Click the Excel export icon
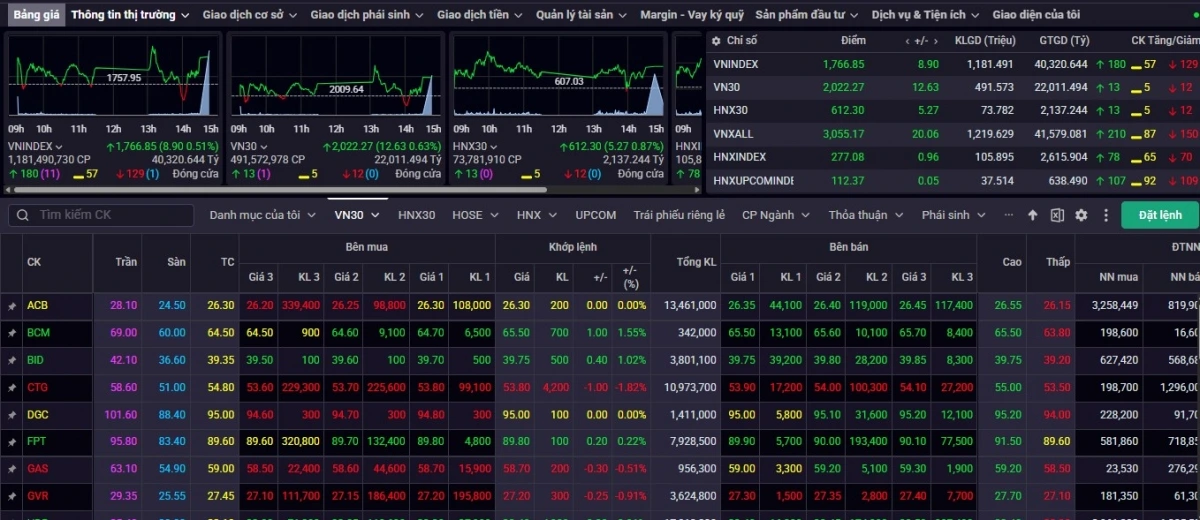This screenshot has width=1200, height=520. [x=1058, y=215]
